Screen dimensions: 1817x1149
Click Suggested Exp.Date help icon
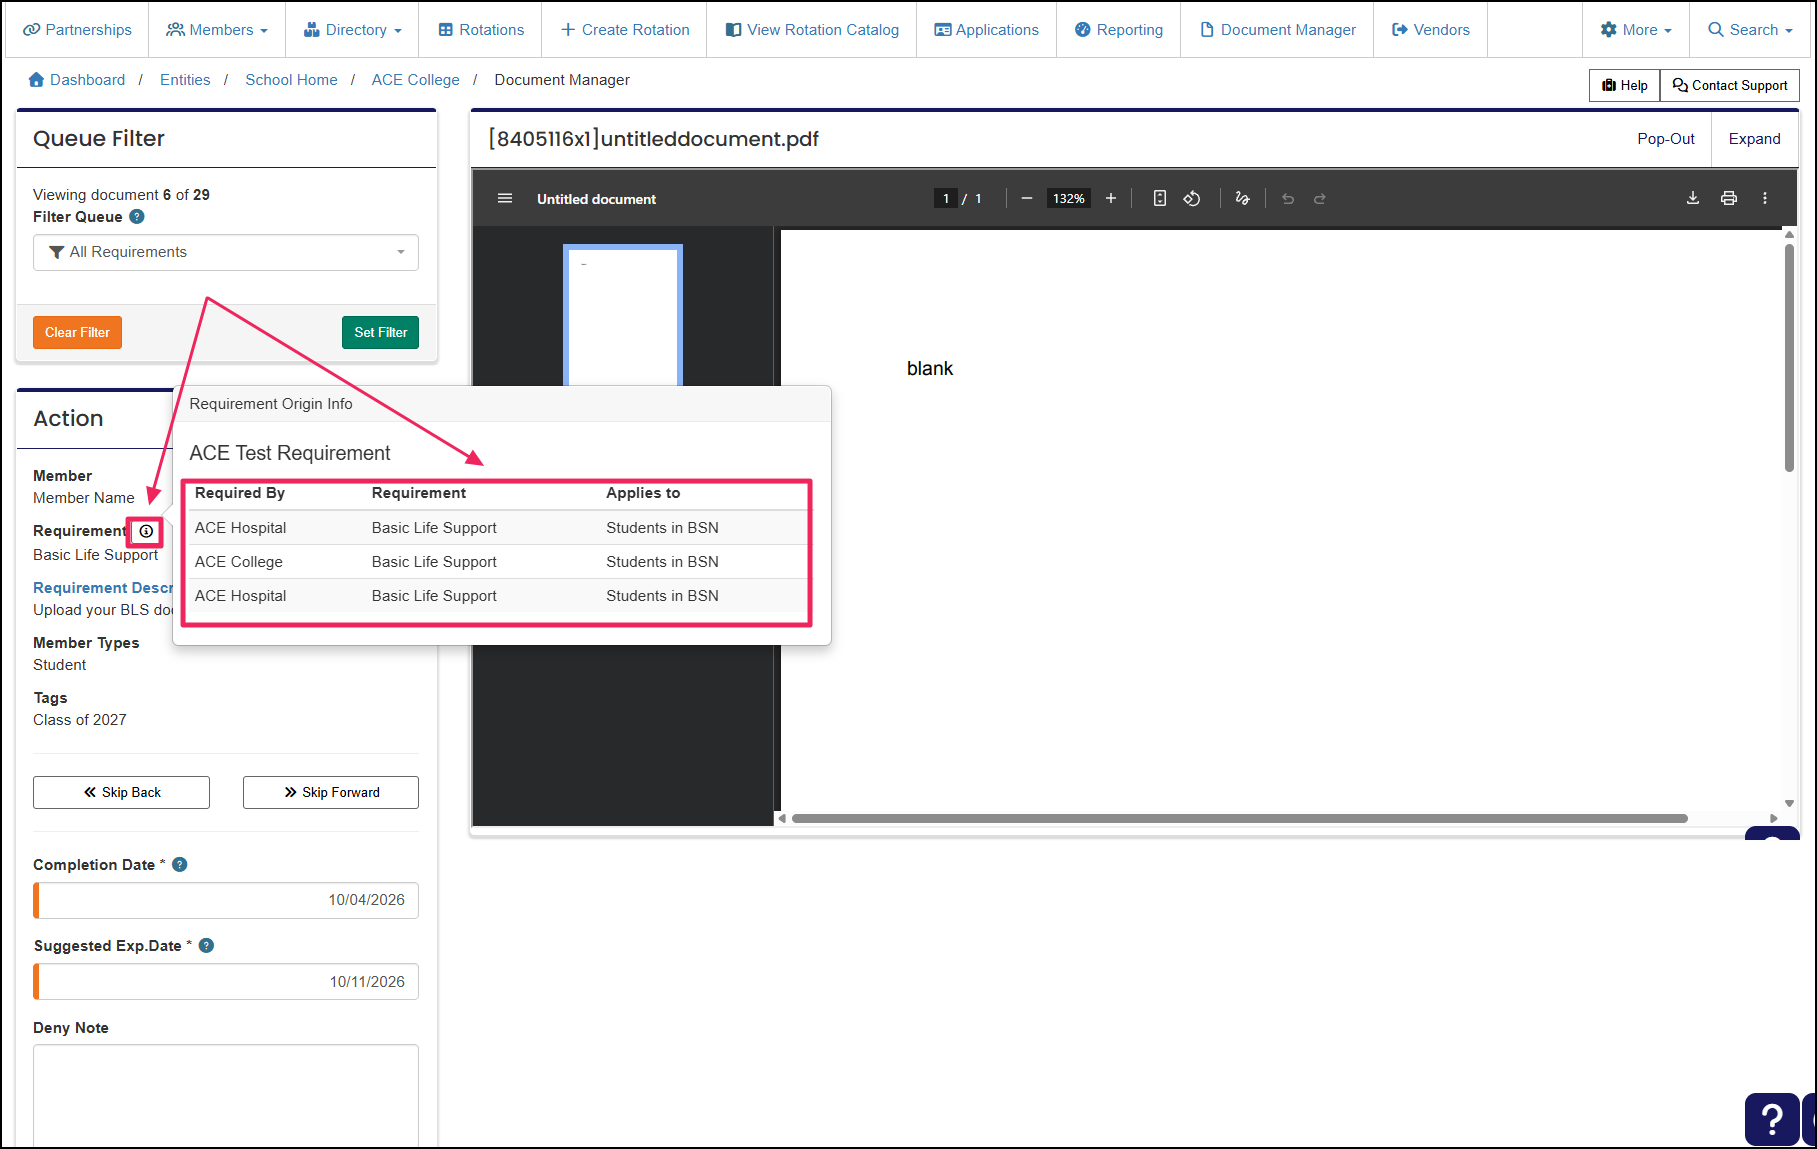tap(207, 946)
